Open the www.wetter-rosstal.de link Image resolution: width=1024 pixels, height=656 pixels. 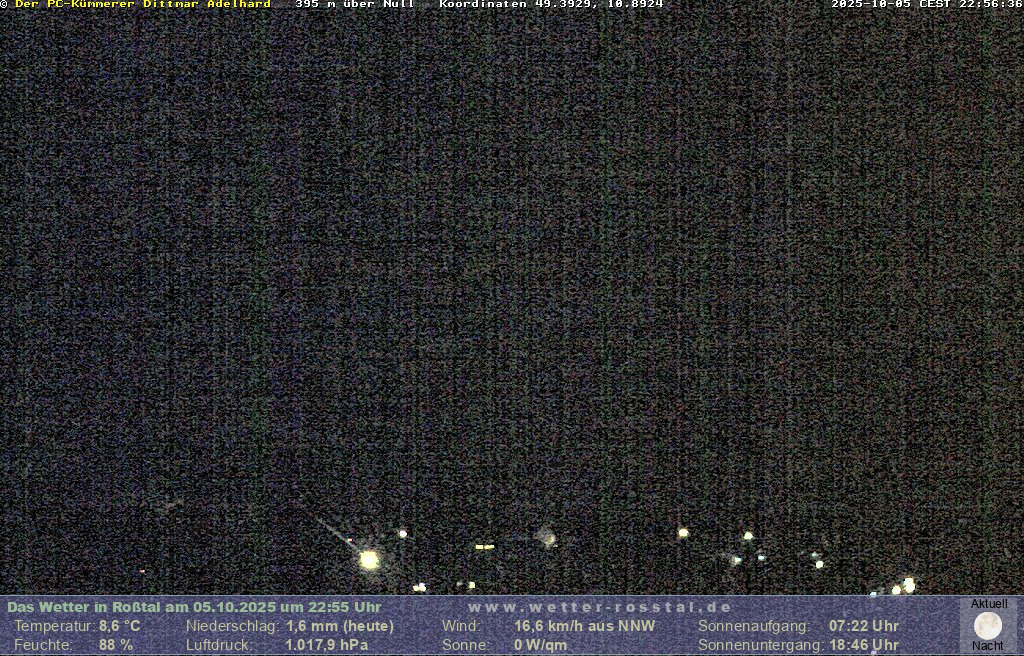click(x=599, y=607)
